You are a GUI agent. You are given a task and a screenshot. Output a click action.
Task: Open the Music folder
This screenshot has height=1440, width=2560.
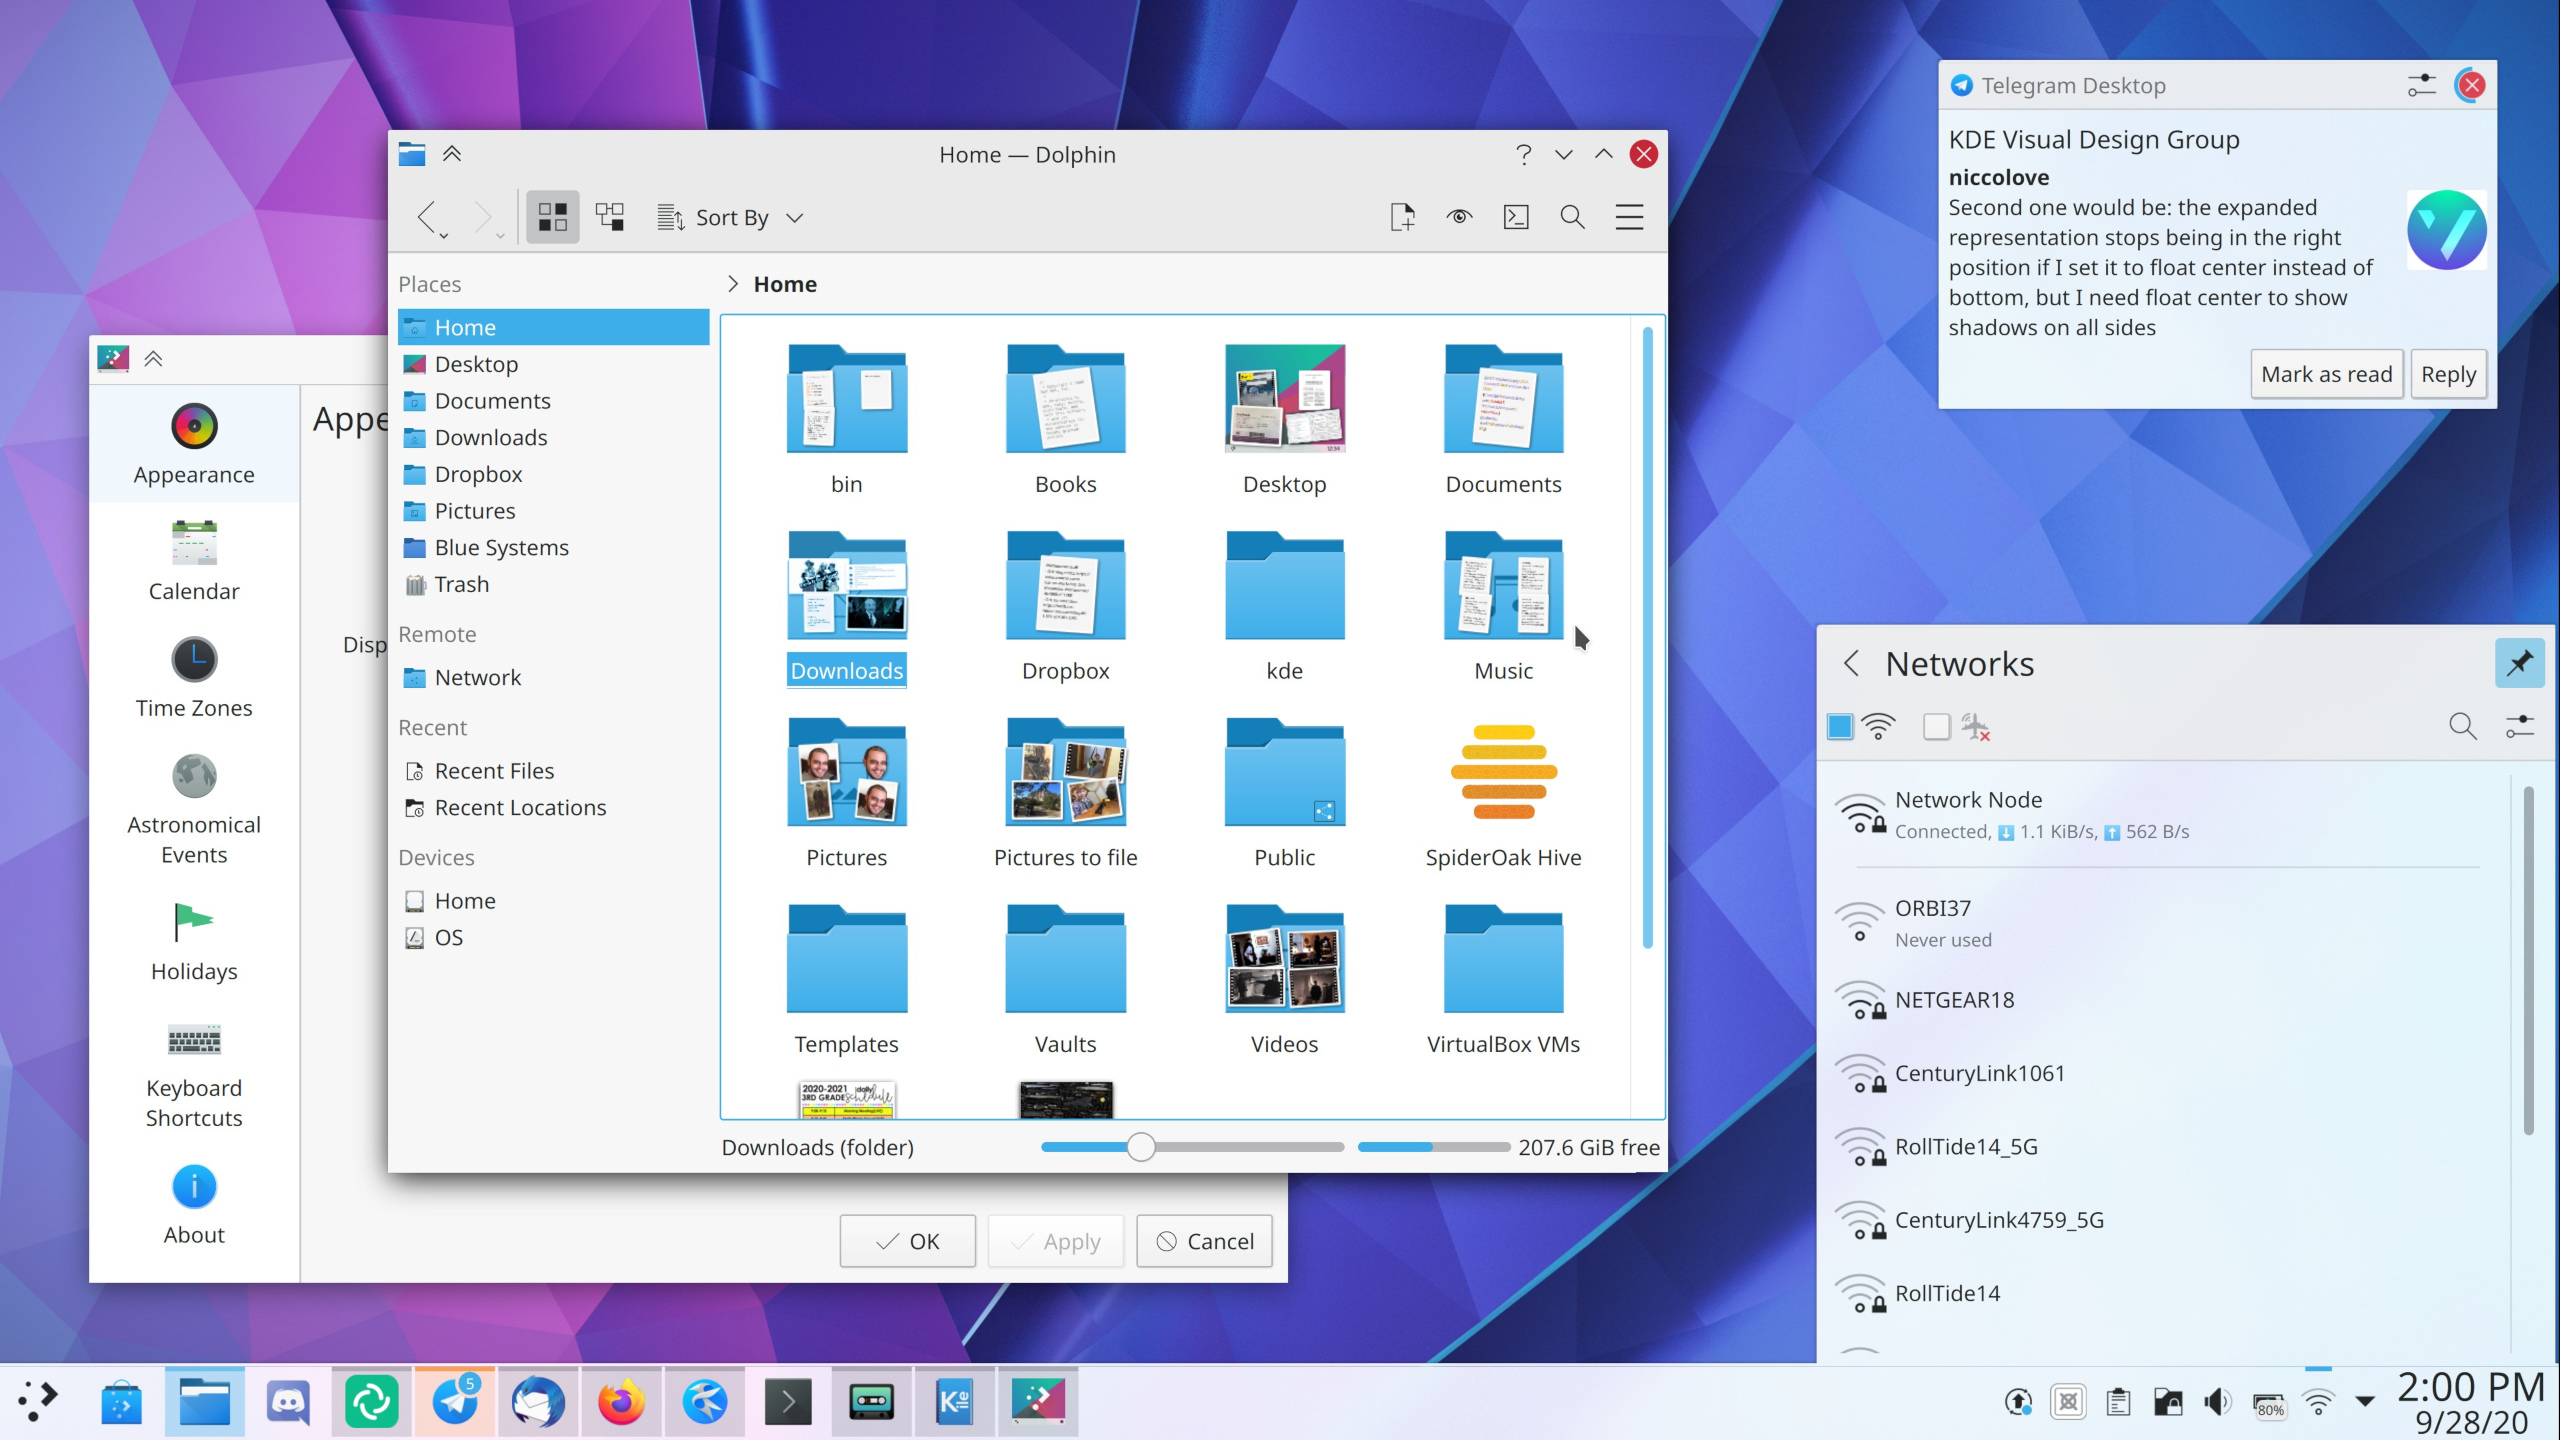coord(1502,600)
